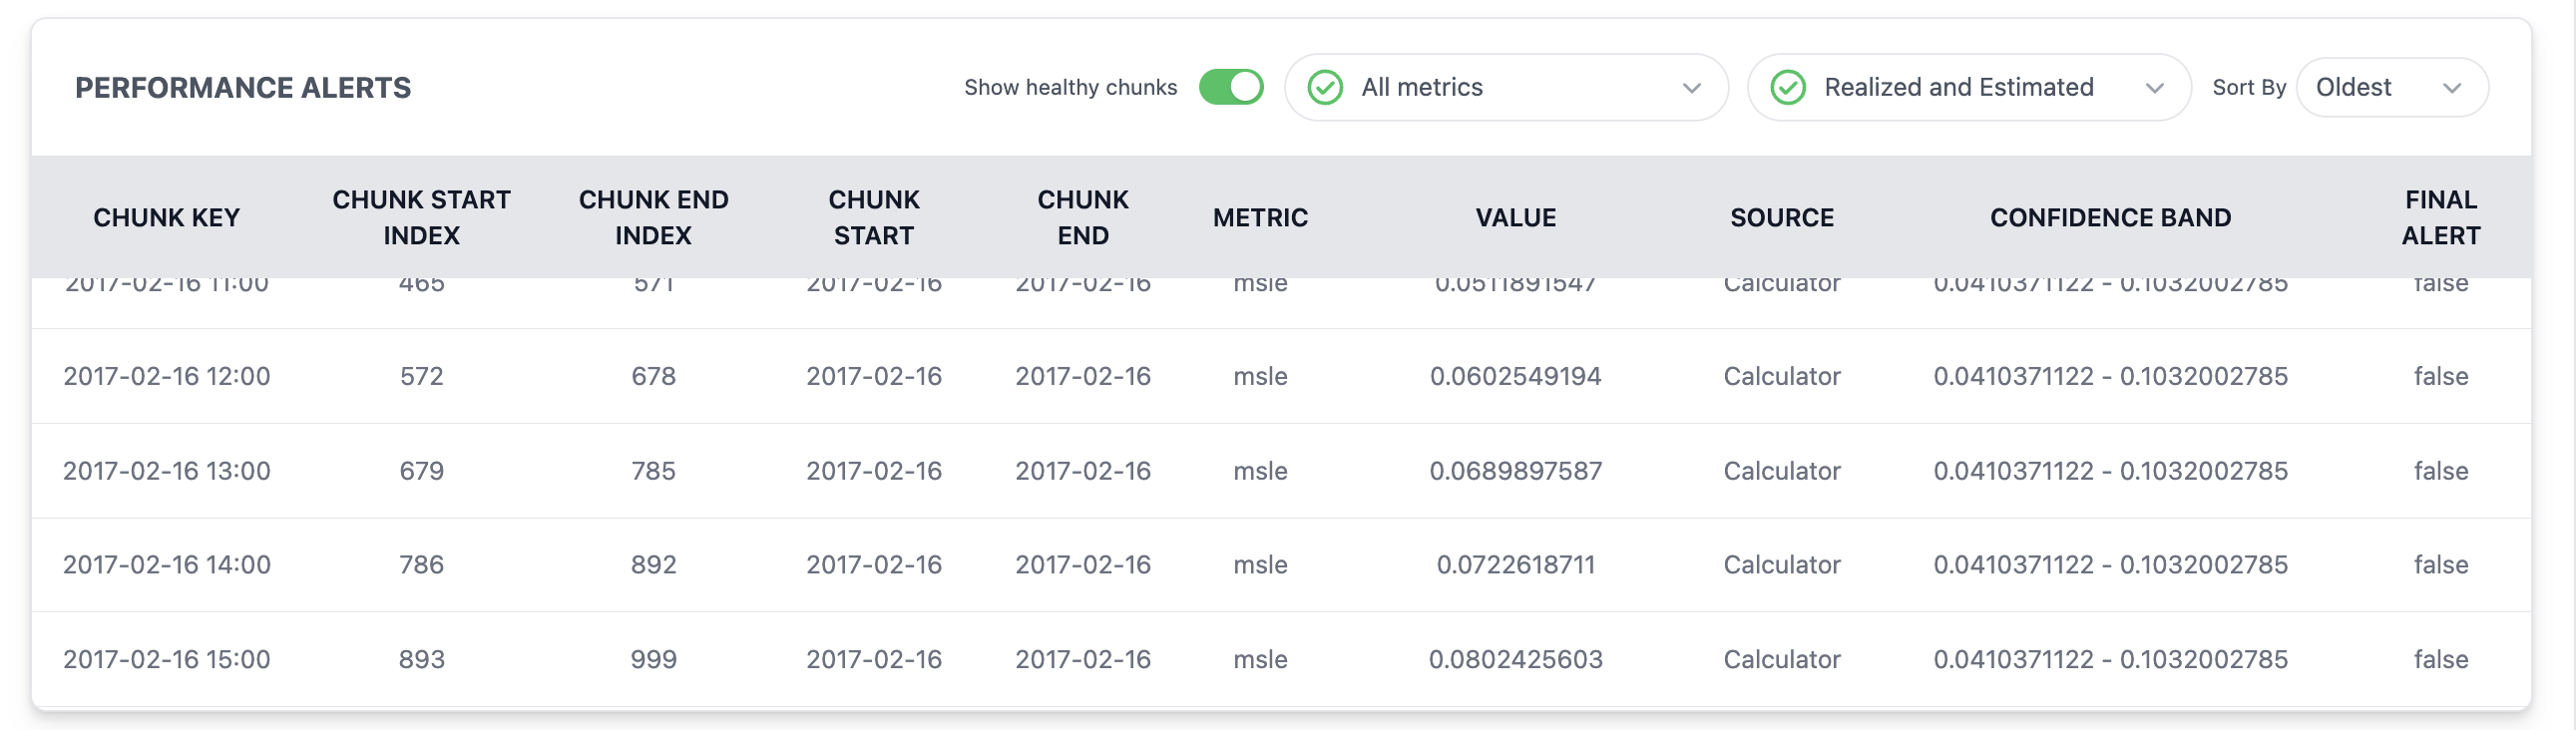
Task: Click false final alert in 15:00 row
Action: pos(2441,659)
